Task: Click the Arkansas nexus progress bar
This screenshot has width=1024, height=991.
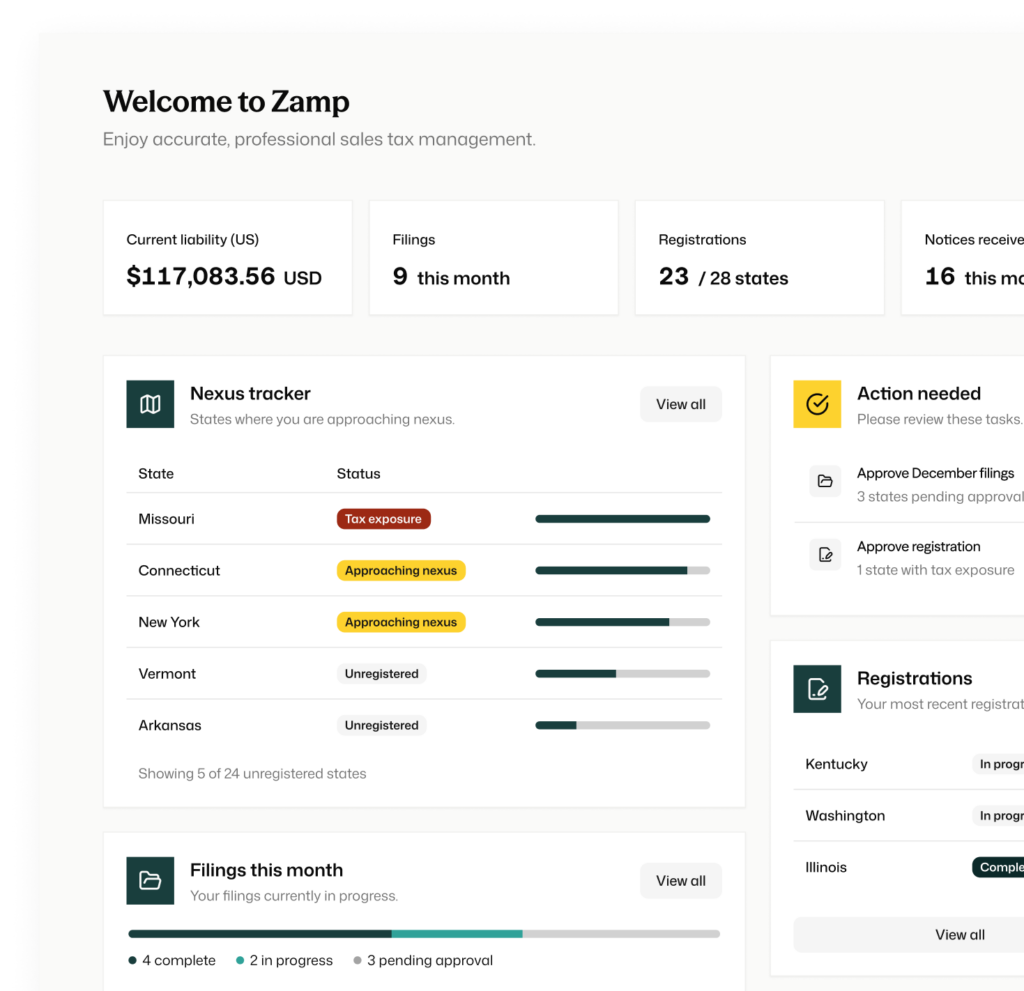Action: pos(622,725)
